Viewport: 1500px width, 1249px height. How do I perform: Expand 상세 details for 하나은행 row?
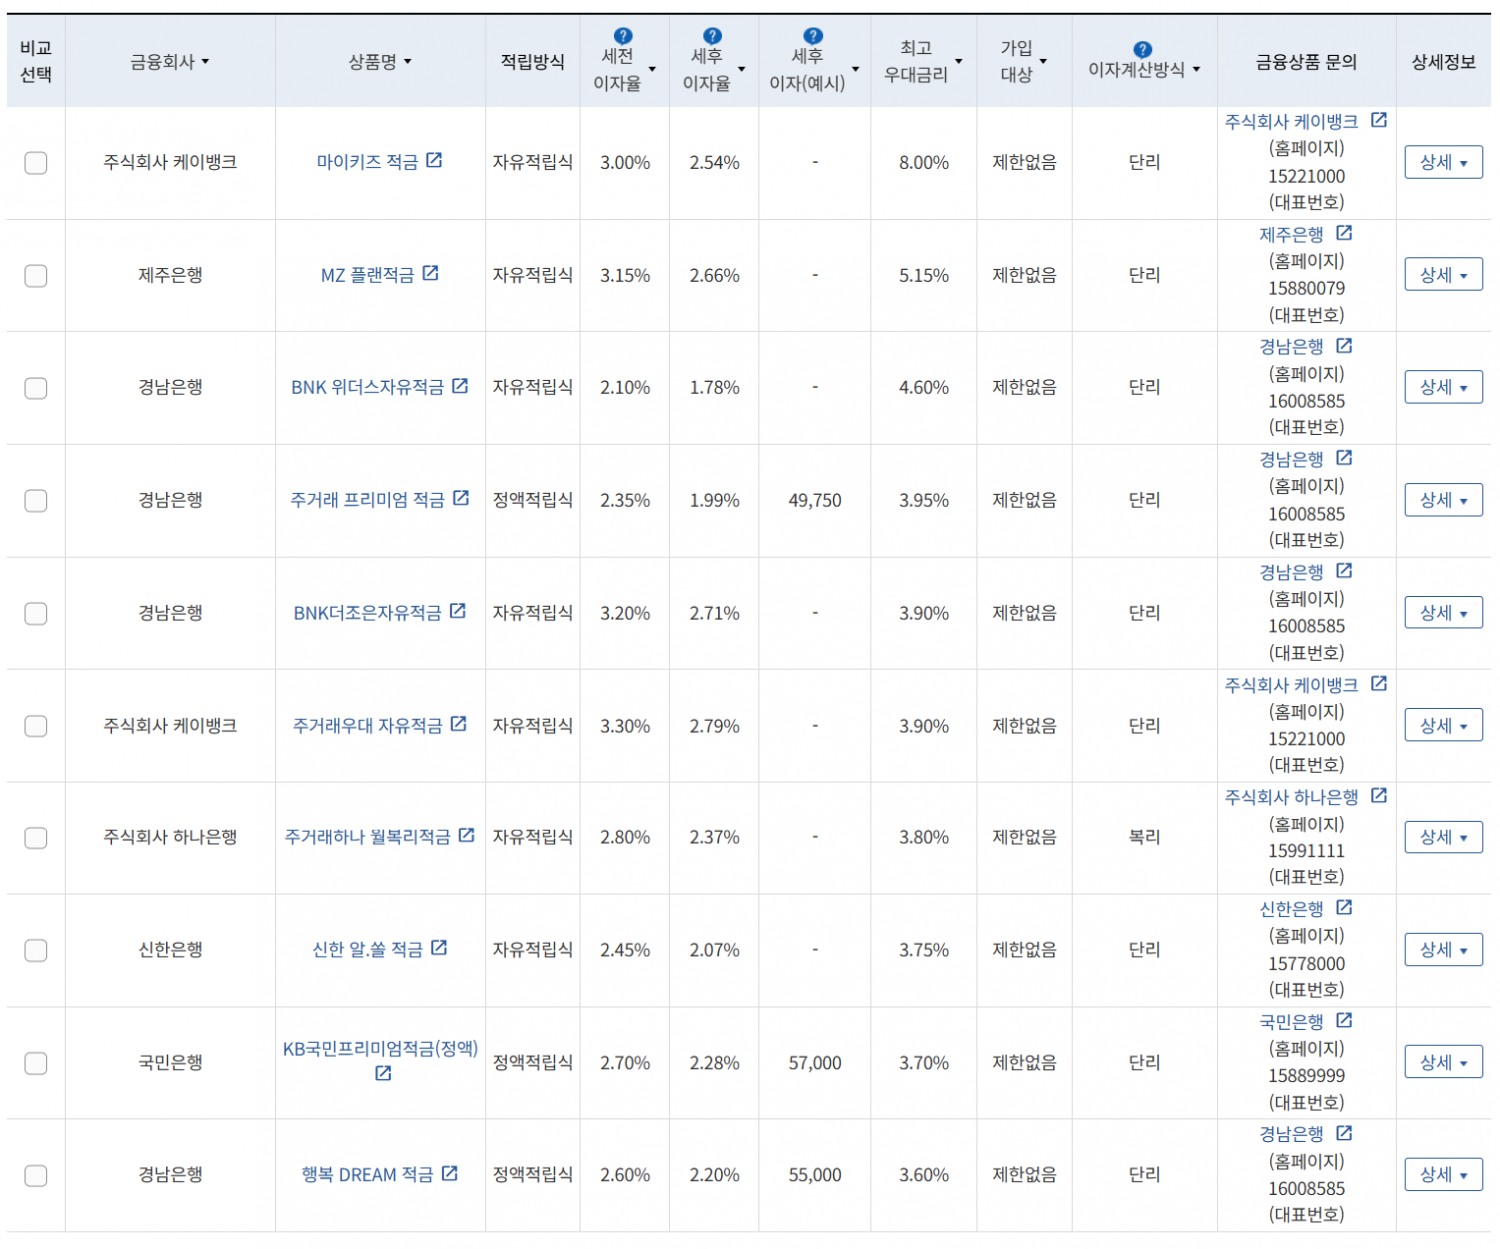1443,837
